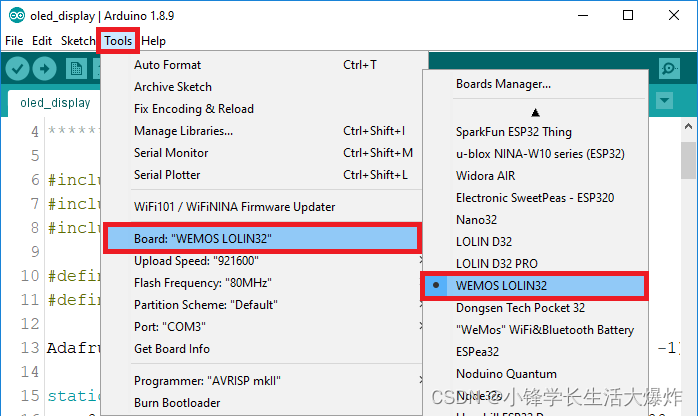
Task: Choose Archive Sketch menu entry
Action: [262, 87]
